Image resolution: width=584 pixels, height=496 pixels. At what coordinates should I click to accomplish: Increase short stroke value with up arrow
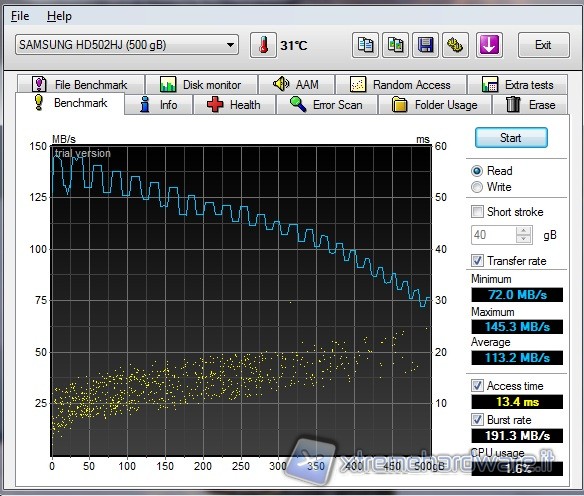tap(524, 230)
